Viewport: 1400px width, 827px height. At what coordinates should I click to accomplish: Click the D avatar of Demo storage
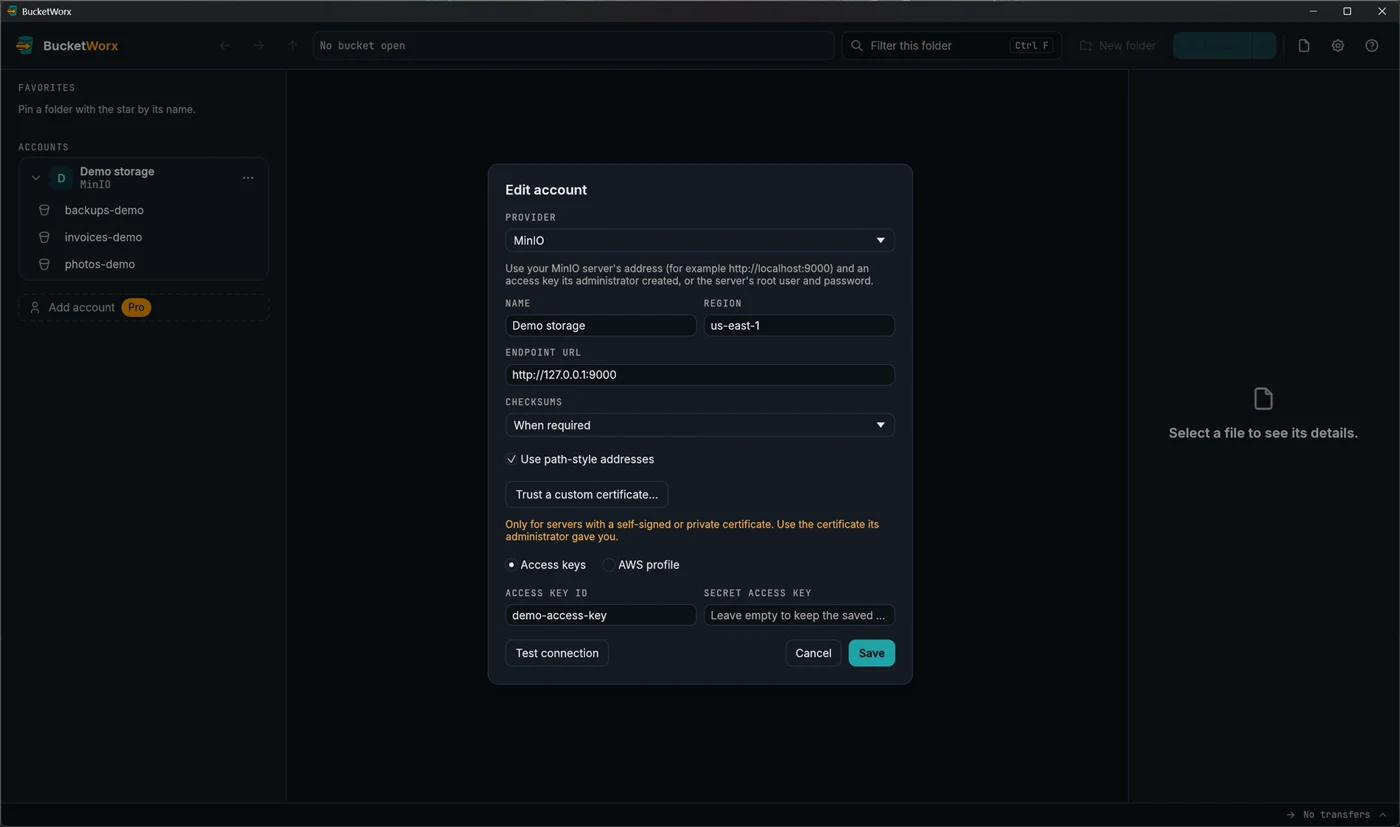[61, 178]
